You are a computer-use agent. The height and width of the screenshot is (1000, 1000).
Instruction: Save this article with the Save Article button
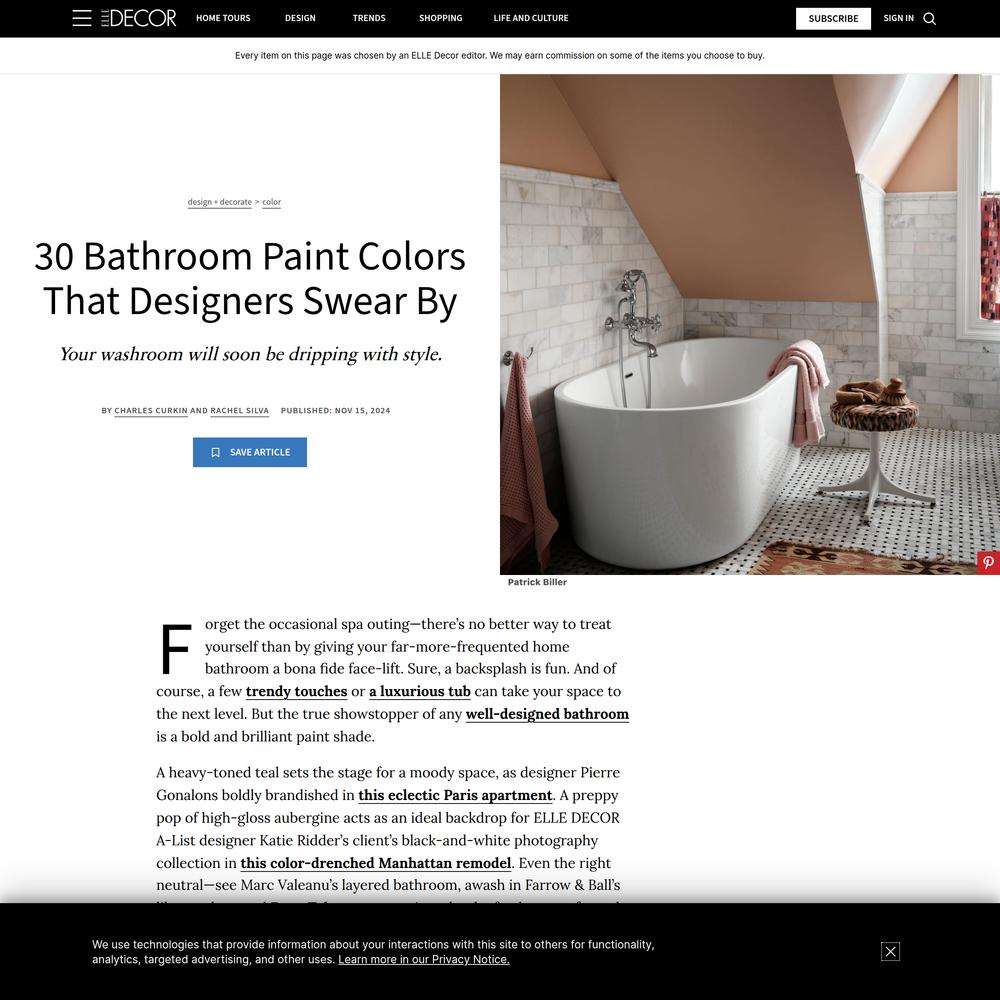250,452
